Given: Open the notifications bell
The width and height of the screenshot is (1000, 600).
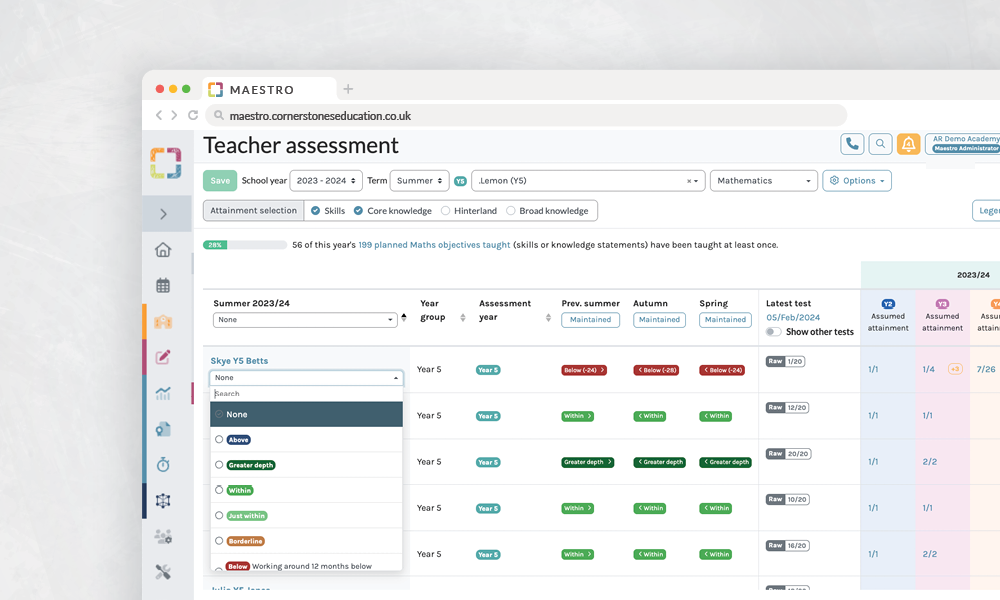Looking at the screenshot, I should click(x=908, y=144).
